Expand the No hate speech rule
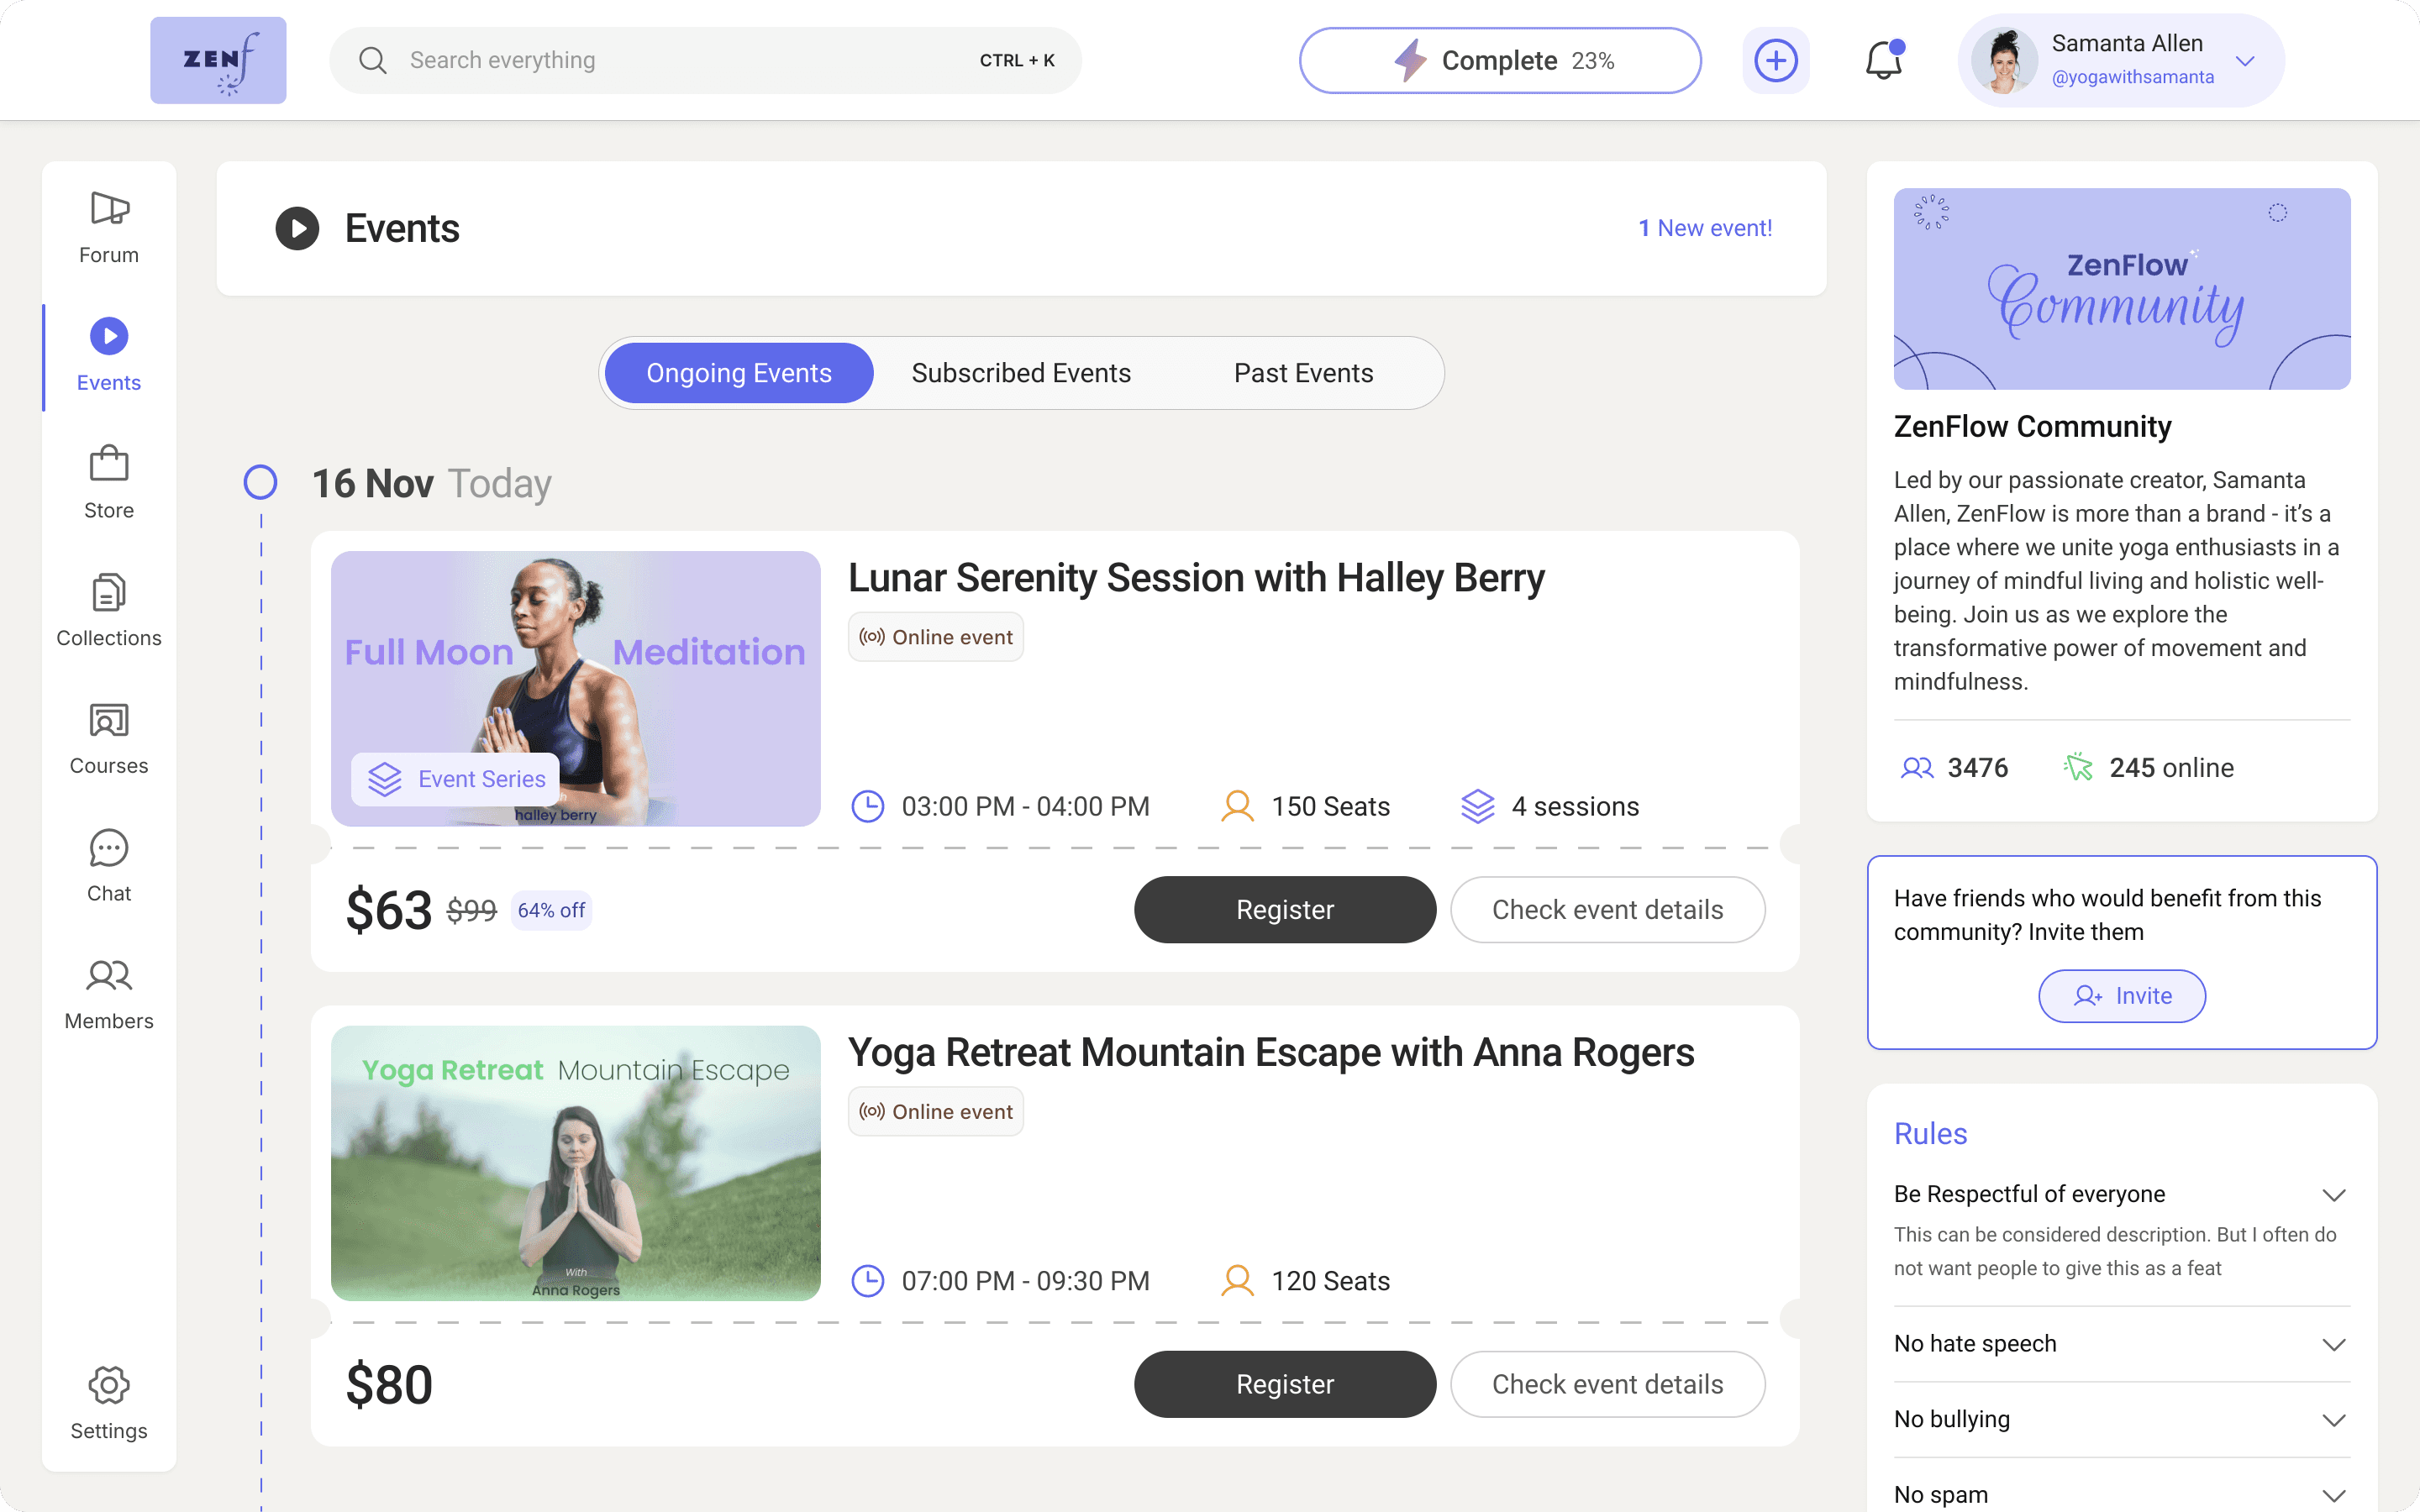The width and height of the screenshot is (2420, 1512). click(2335, 1343)
